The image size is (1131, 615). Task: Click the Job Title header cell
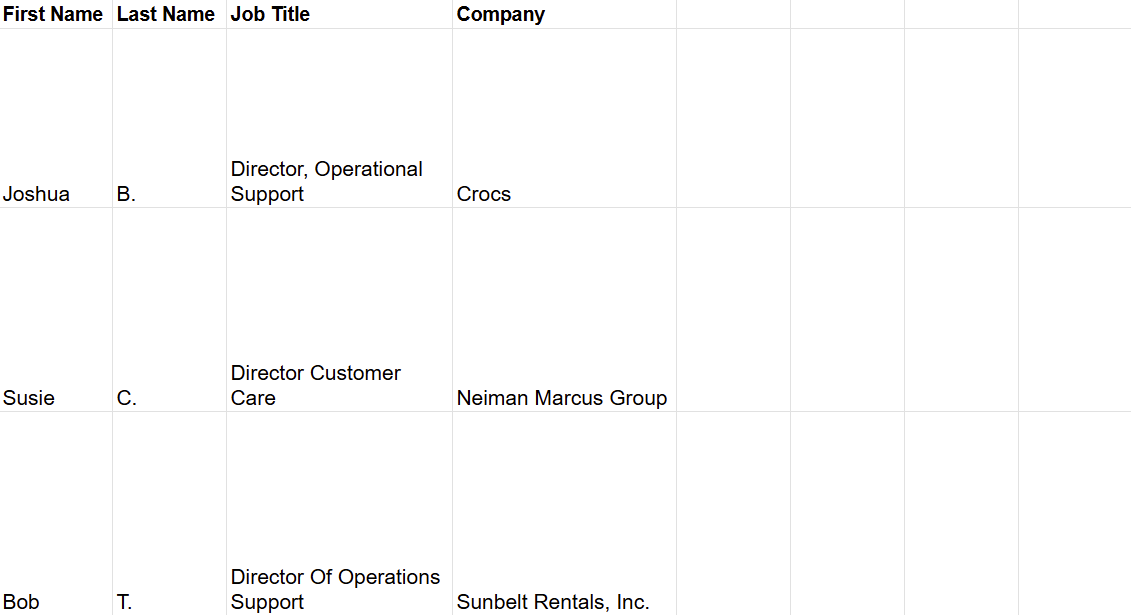pyautogui.click(x=340, y=14)
